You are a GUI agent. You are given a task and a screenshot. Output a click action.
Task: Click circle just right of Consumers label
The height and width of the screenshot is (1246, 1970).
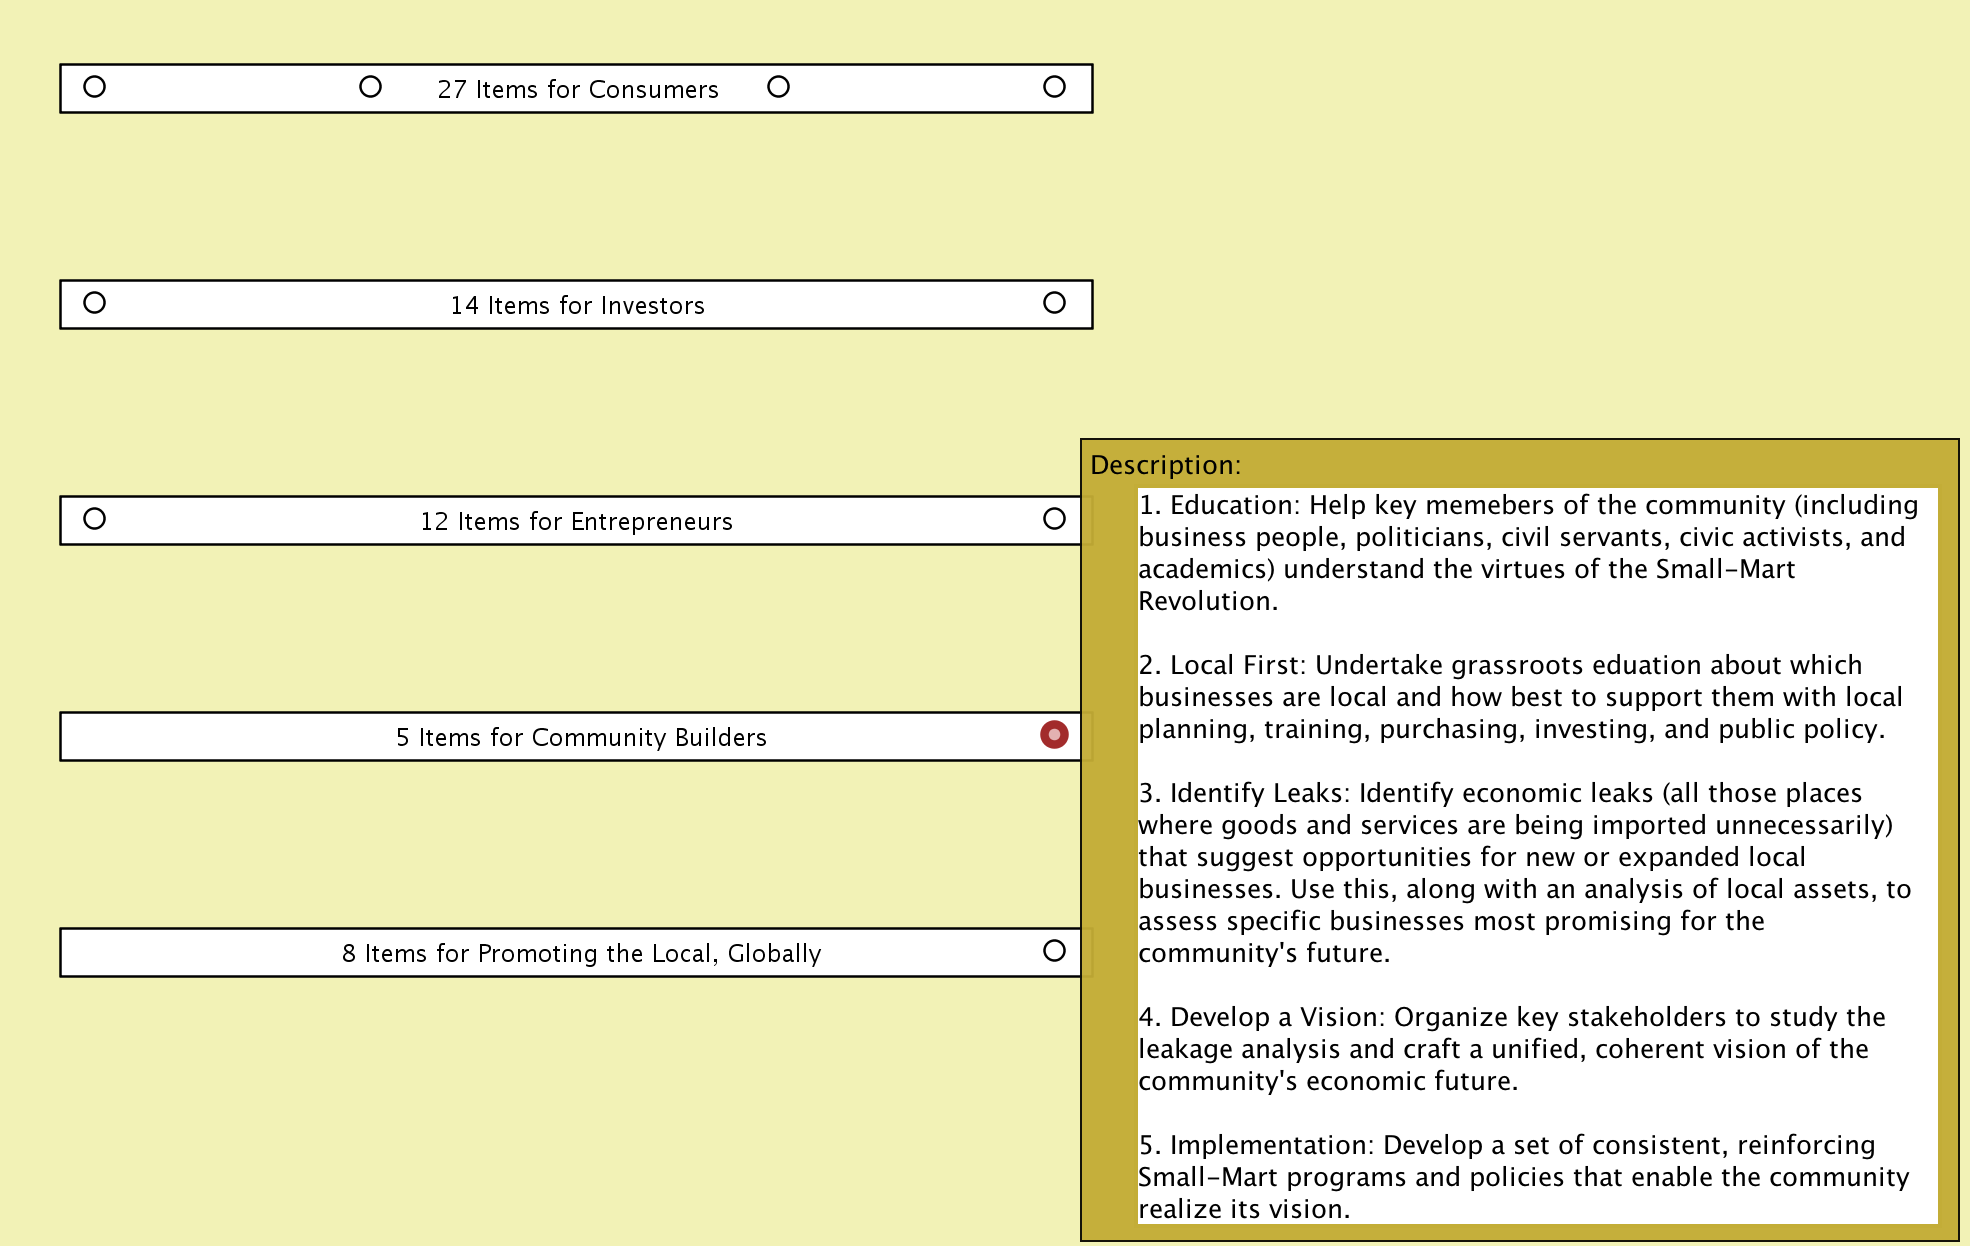[x=778, y=87]
